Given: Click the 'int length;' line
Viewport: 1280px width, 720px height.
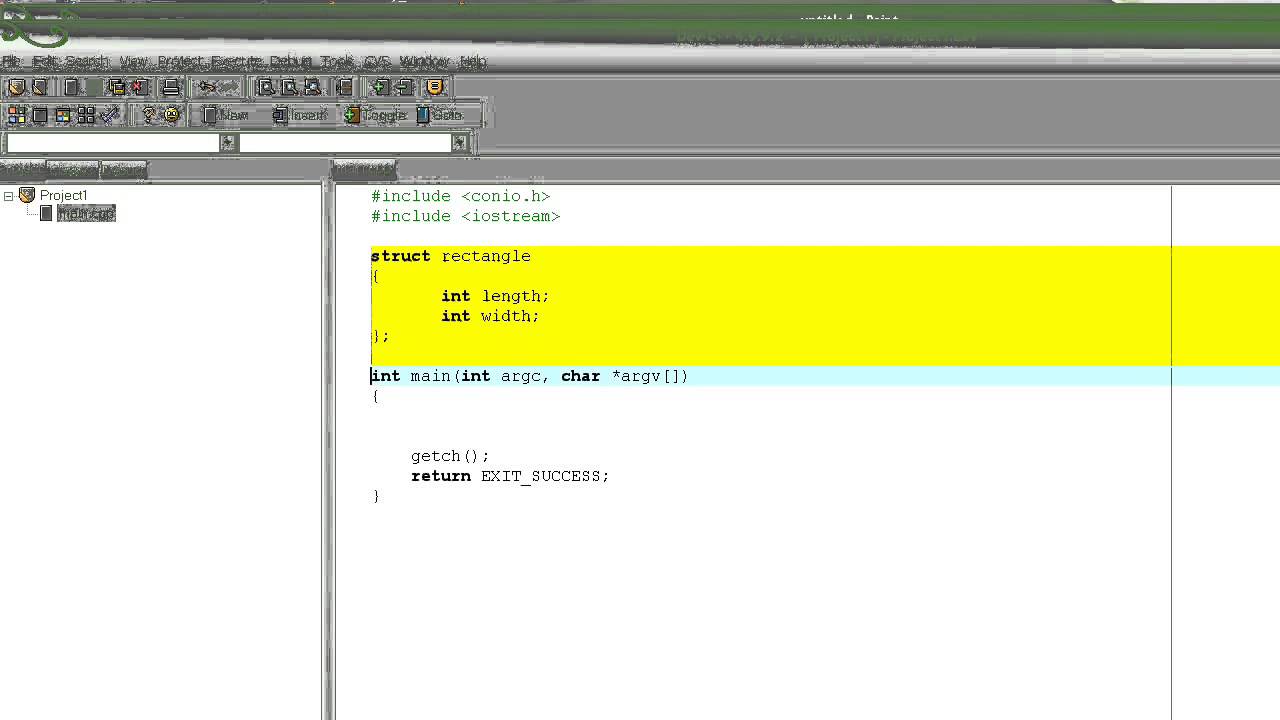Looking at the screenshot, I should (495, 296).
